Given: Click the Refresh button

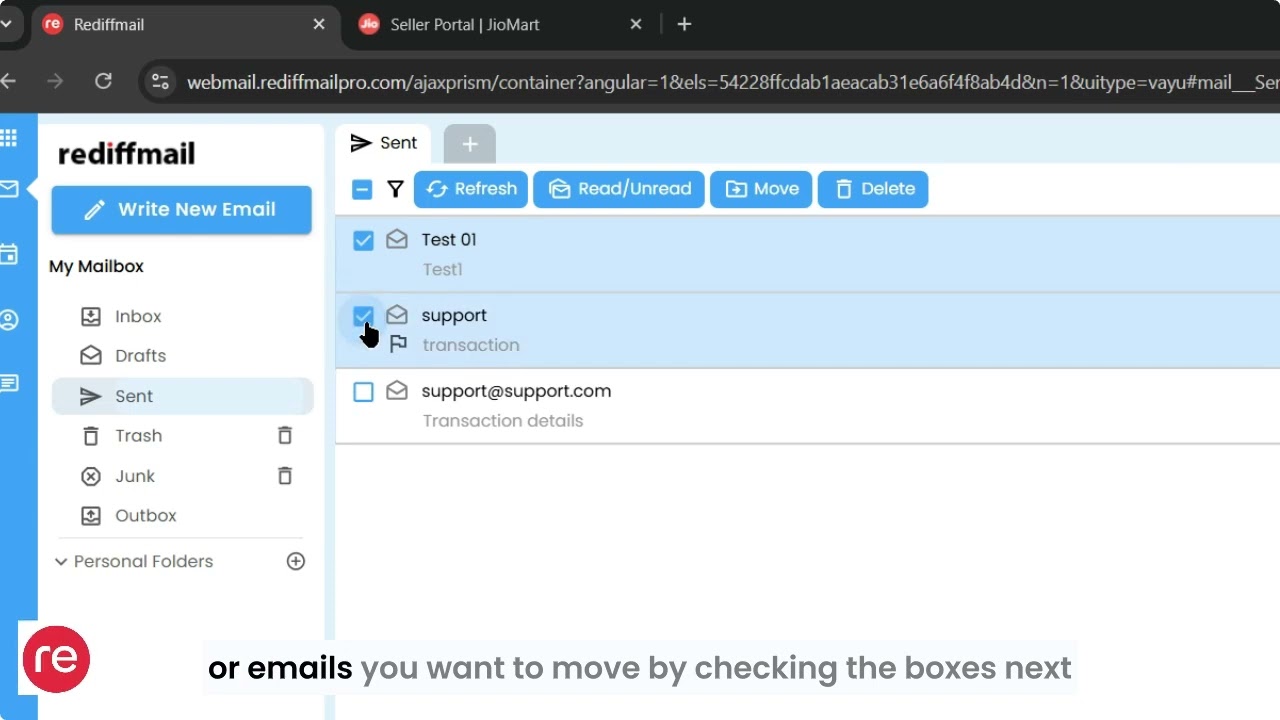Looking at the screenshot, I should coord(471,189).
